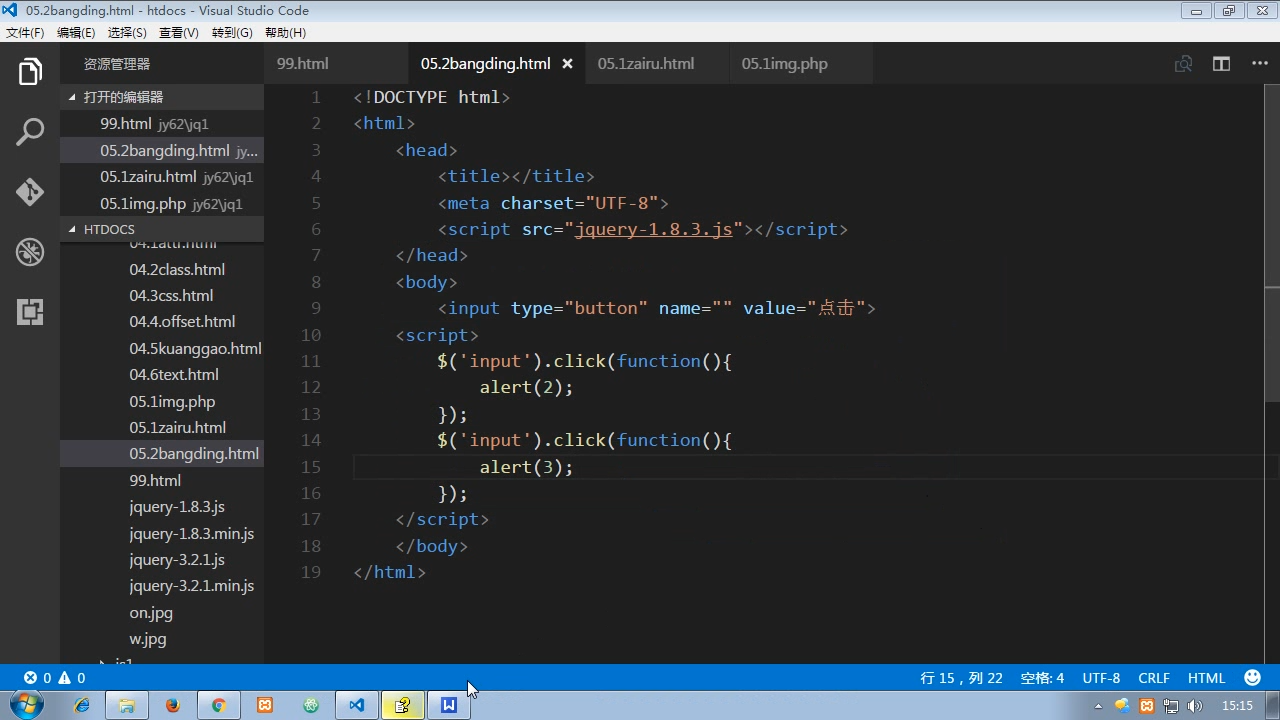Send feedback via smiley icon
Image resolution: width=1280 pixels, height=720 pixels.
point(1252,678)
